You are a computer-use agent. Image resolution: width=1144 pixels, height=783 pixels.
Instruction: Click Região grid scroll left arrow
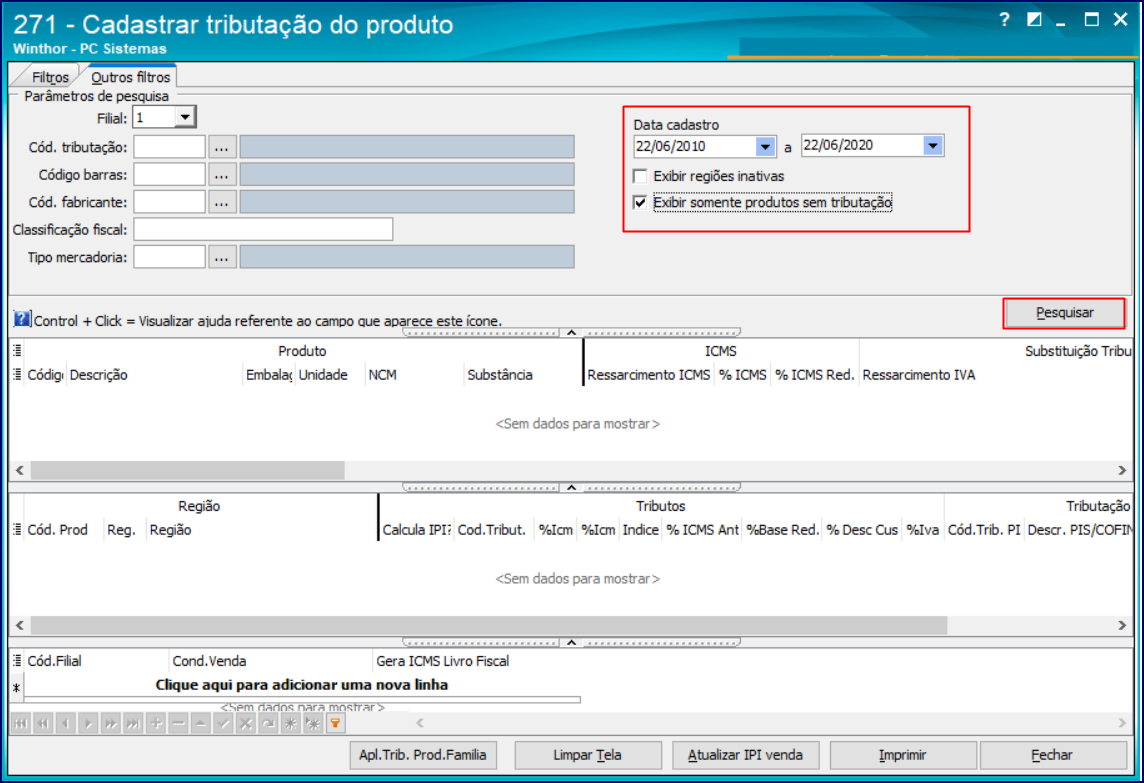[20, 625]
